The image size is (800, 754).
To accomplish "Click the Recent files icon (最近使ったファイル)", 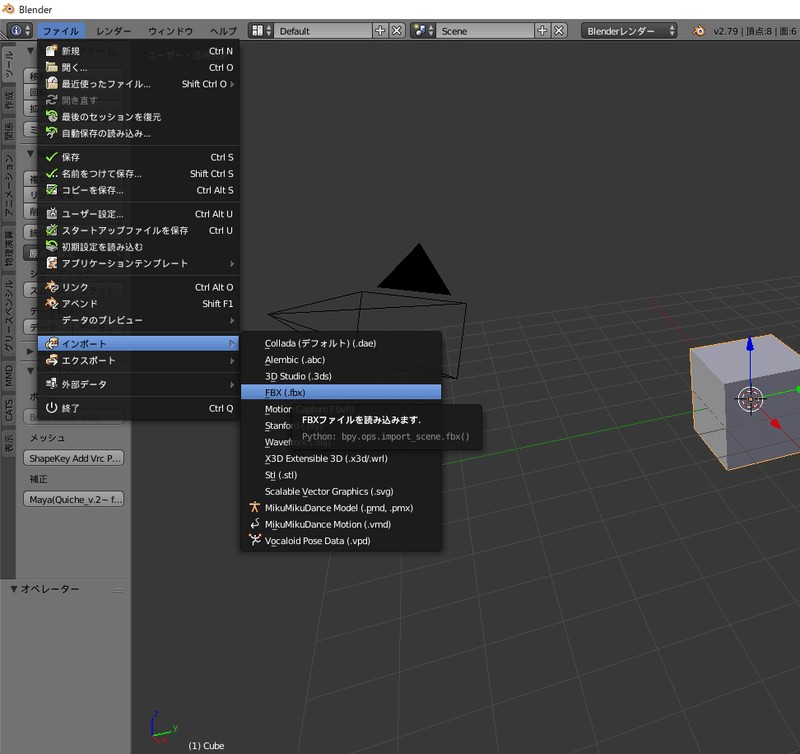I will pos(51,83).
